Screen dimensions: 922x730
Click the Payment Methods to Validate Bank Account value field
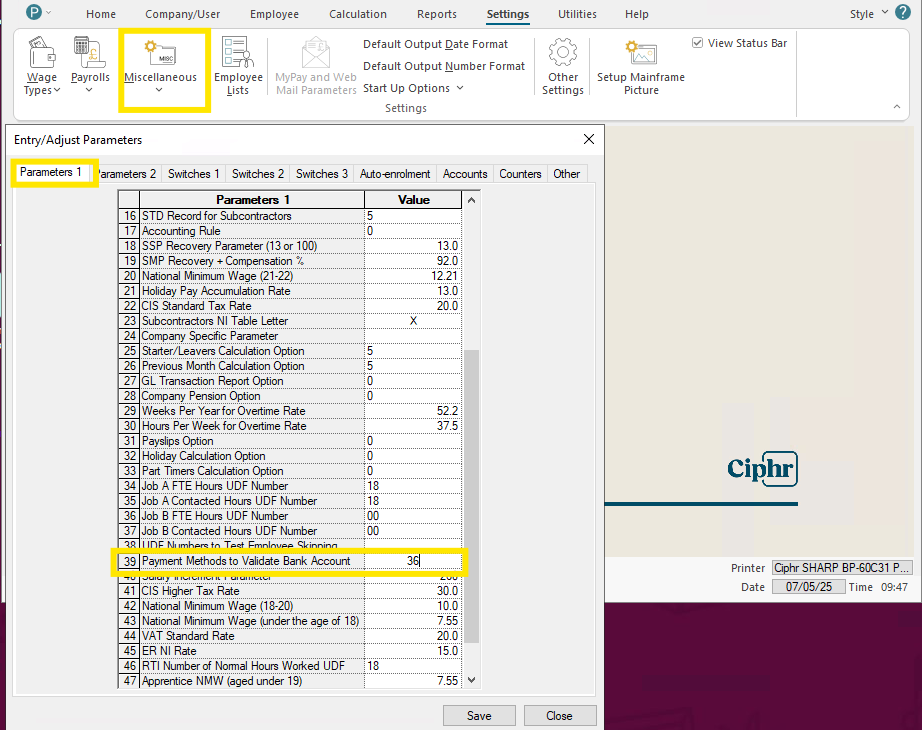coord(413,561)
